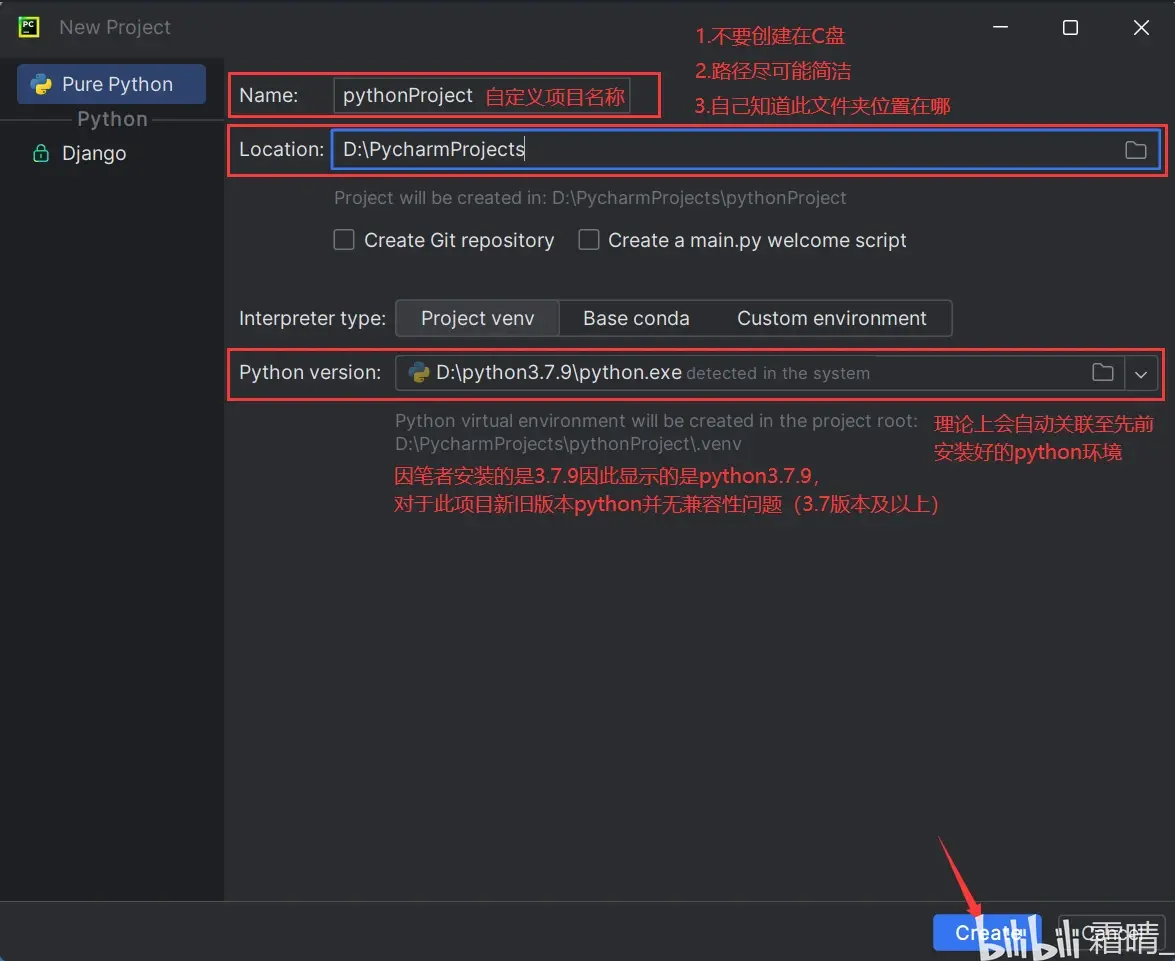Select Pure Python project type
This screenshot has height=961, width=1175.
pos(111,84)
